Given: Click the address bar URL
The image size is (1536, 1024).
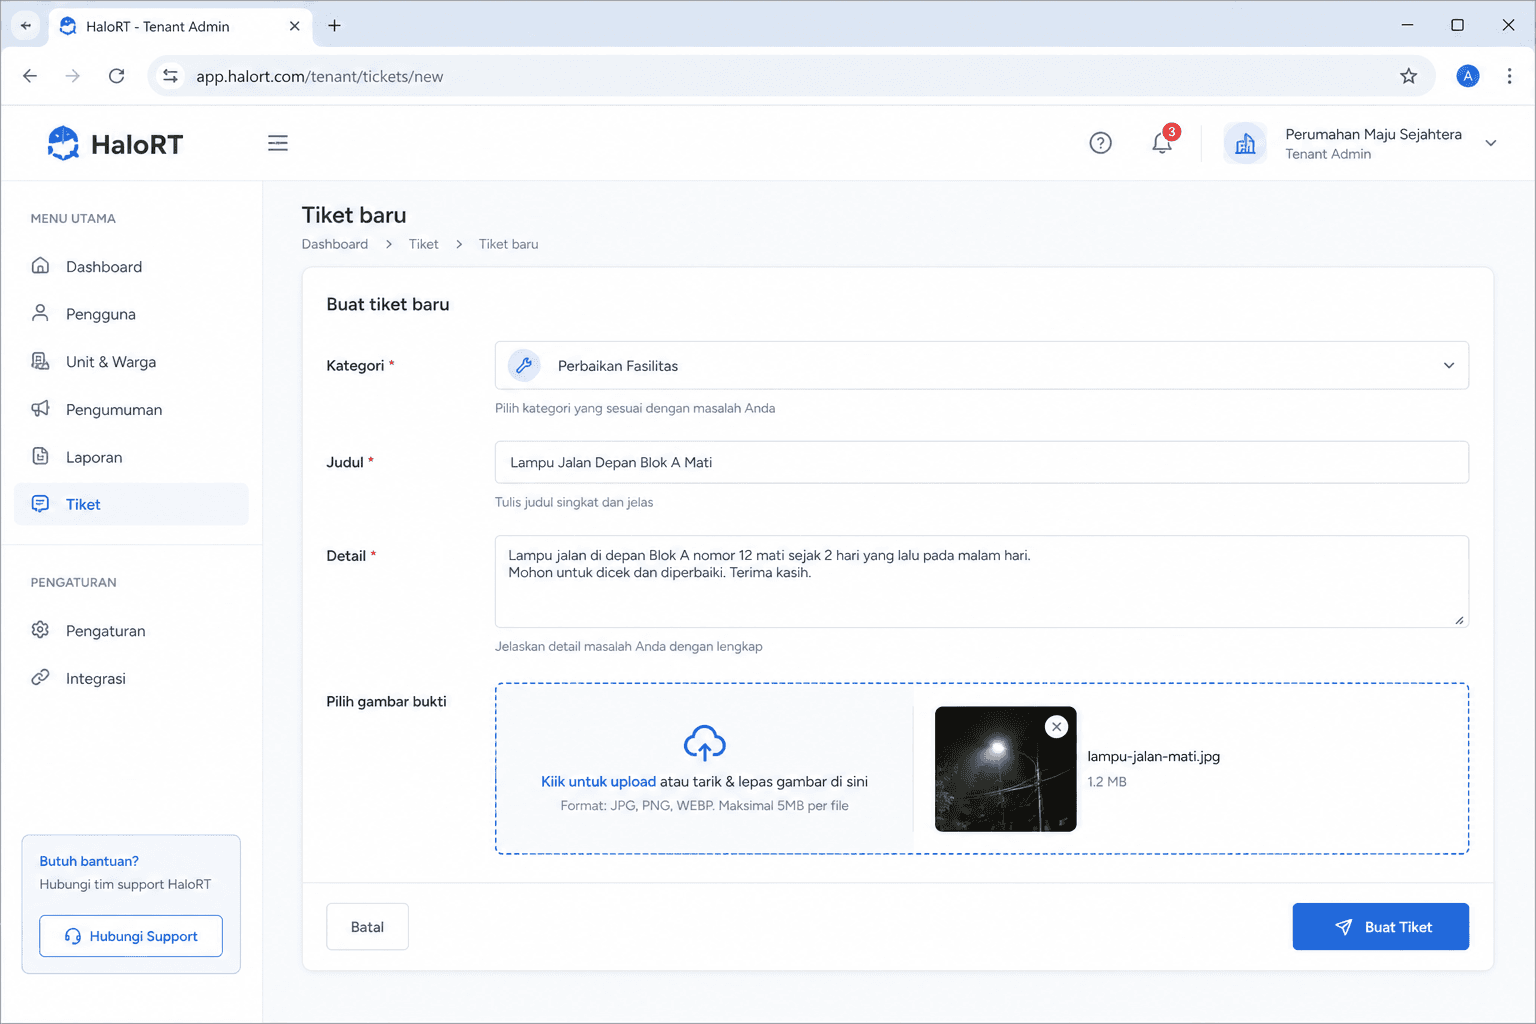Looking at the screenshot, I should [320, 76].
